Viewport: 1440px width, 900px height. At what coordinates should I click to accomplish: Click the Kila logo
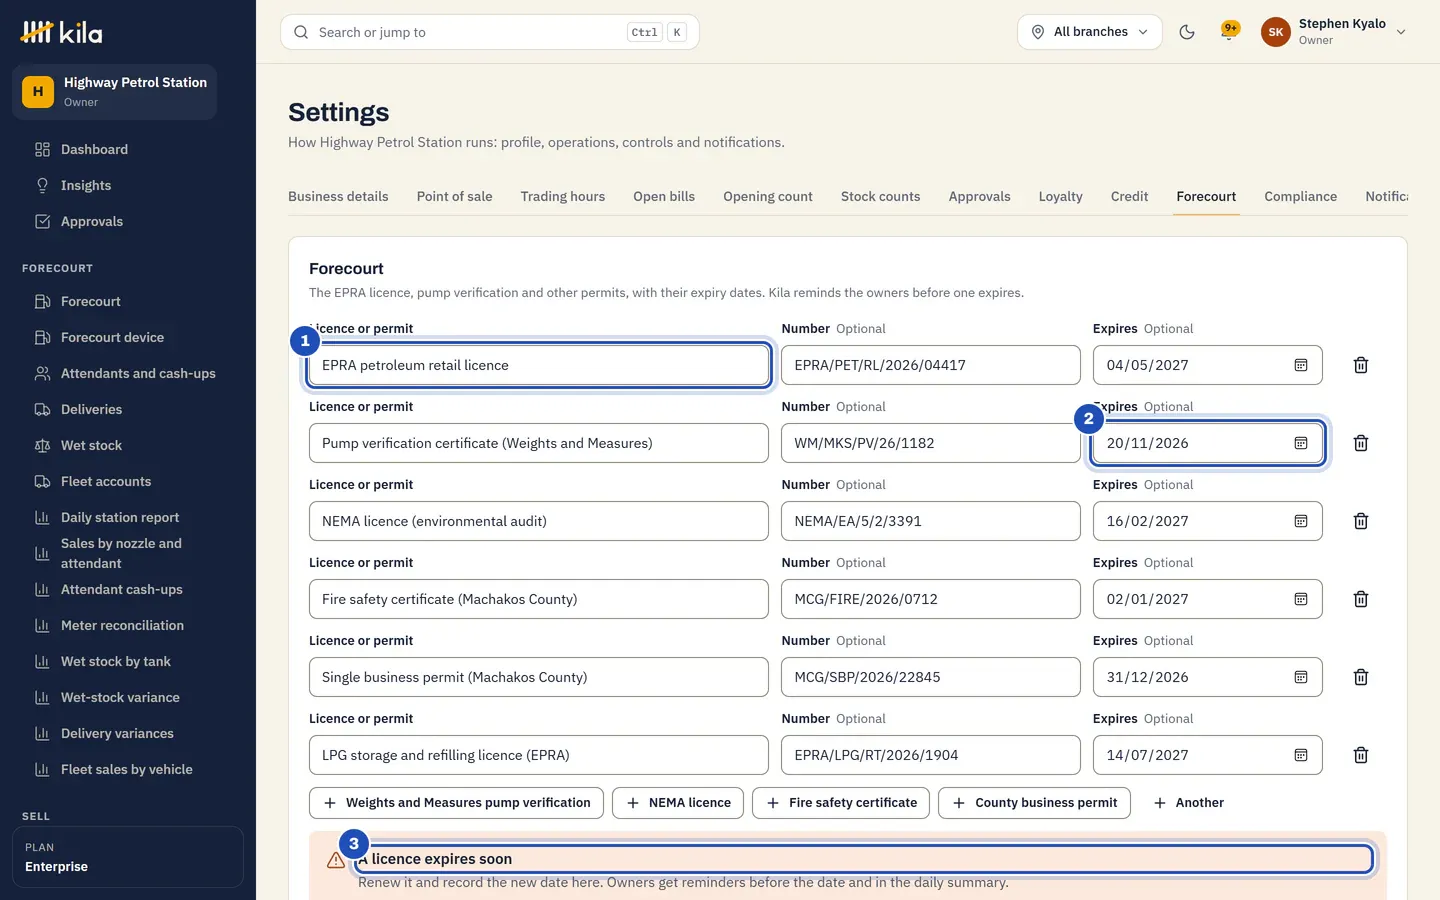coord(62,32)
